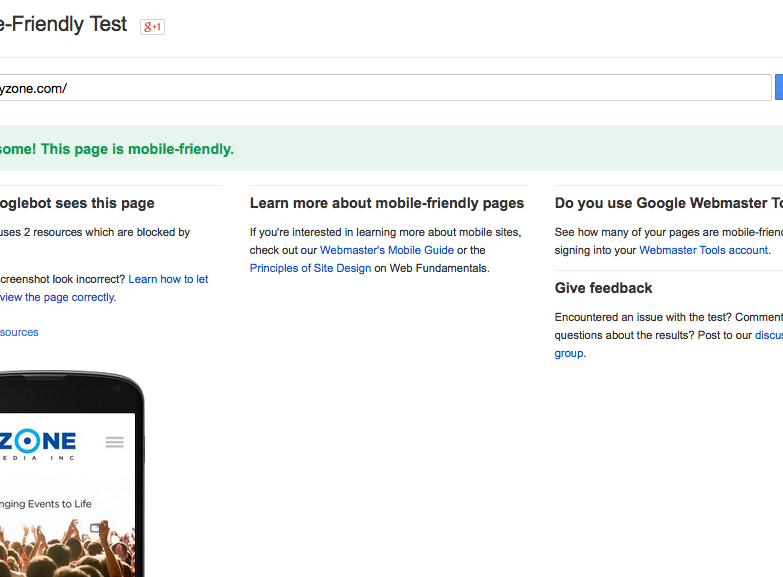This screenshot has width=783, height=577.
Task: Click the 'Friendly Test' page title
Action: click(x=69, y=24)
